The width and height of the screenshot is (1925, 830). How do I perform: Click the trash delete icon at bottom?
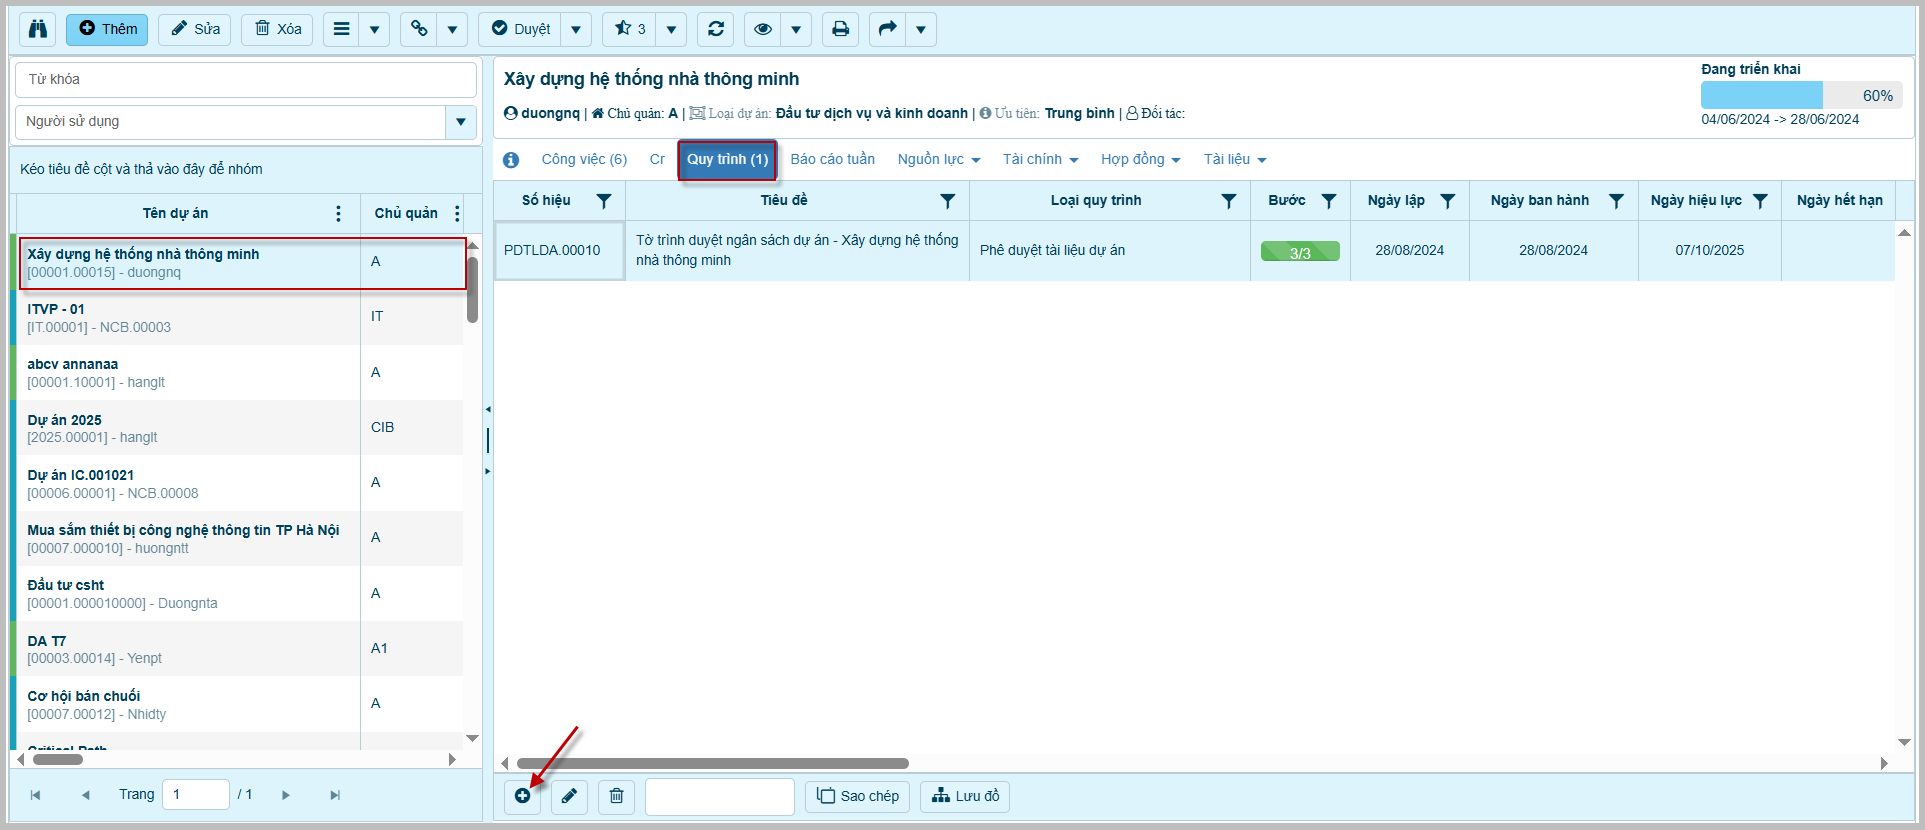tap(616, 796)
